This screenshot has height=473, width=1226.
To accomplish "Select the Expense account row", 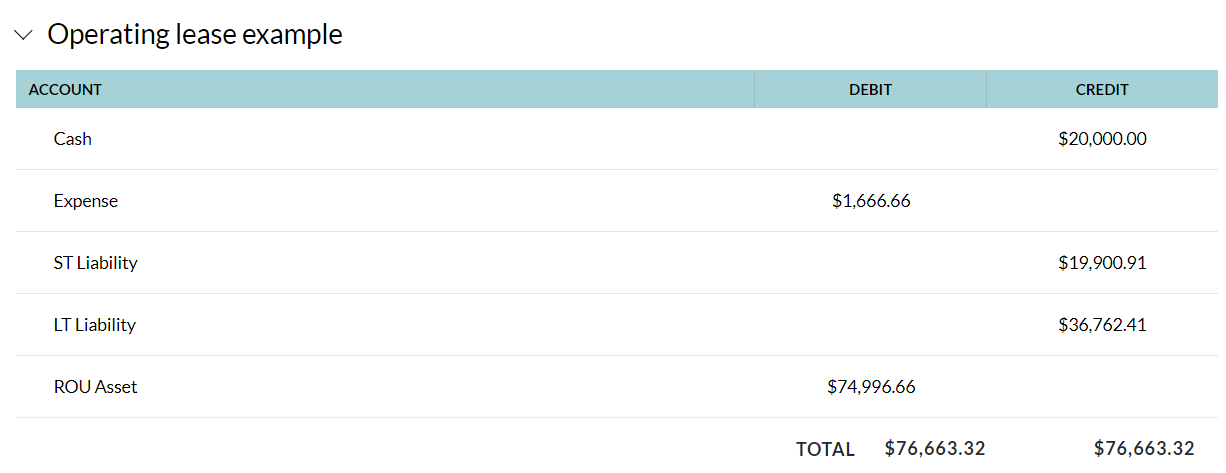I will (x=86, y=201).
